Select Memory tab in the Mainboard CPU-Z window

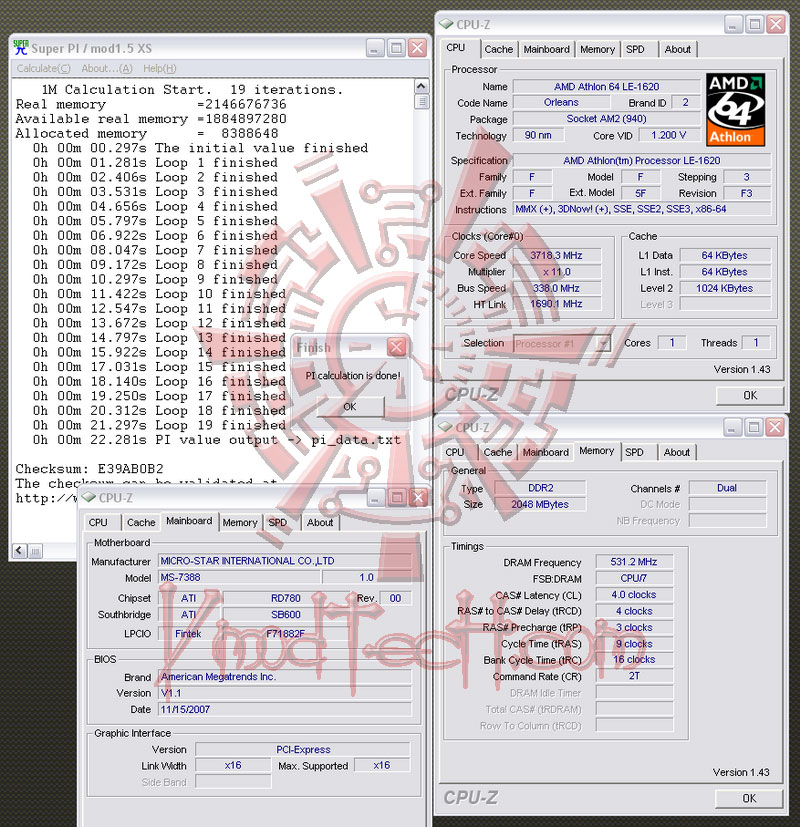tap(239, 523)
